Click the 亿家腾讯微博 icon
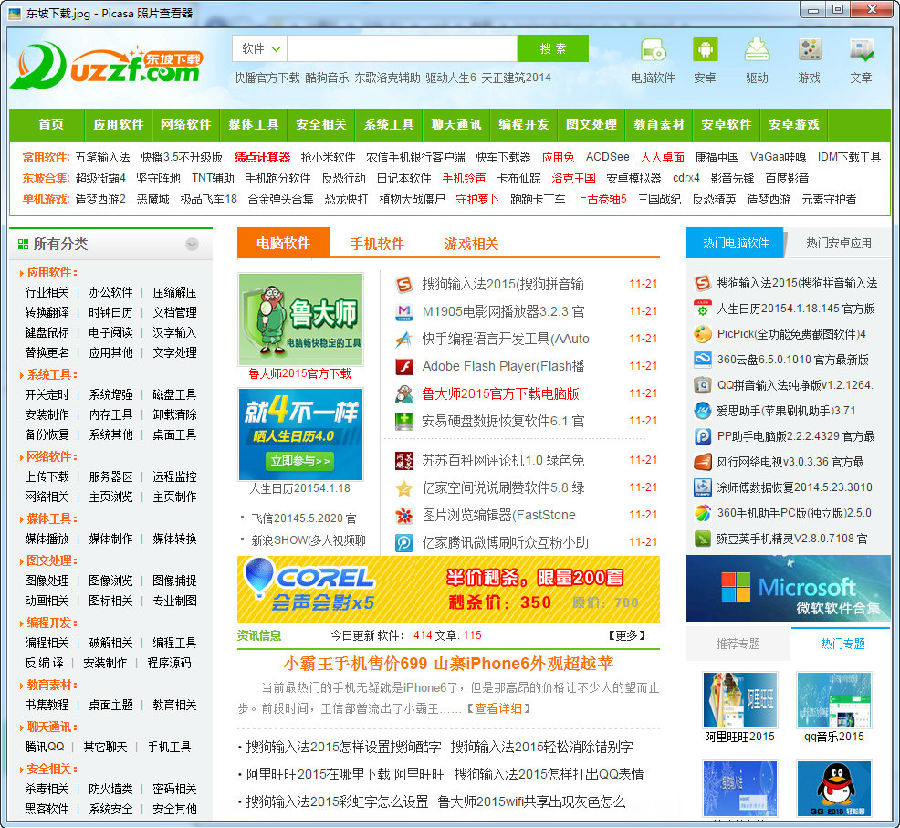Viewport: 900px width, 828px height. [404, 543]
